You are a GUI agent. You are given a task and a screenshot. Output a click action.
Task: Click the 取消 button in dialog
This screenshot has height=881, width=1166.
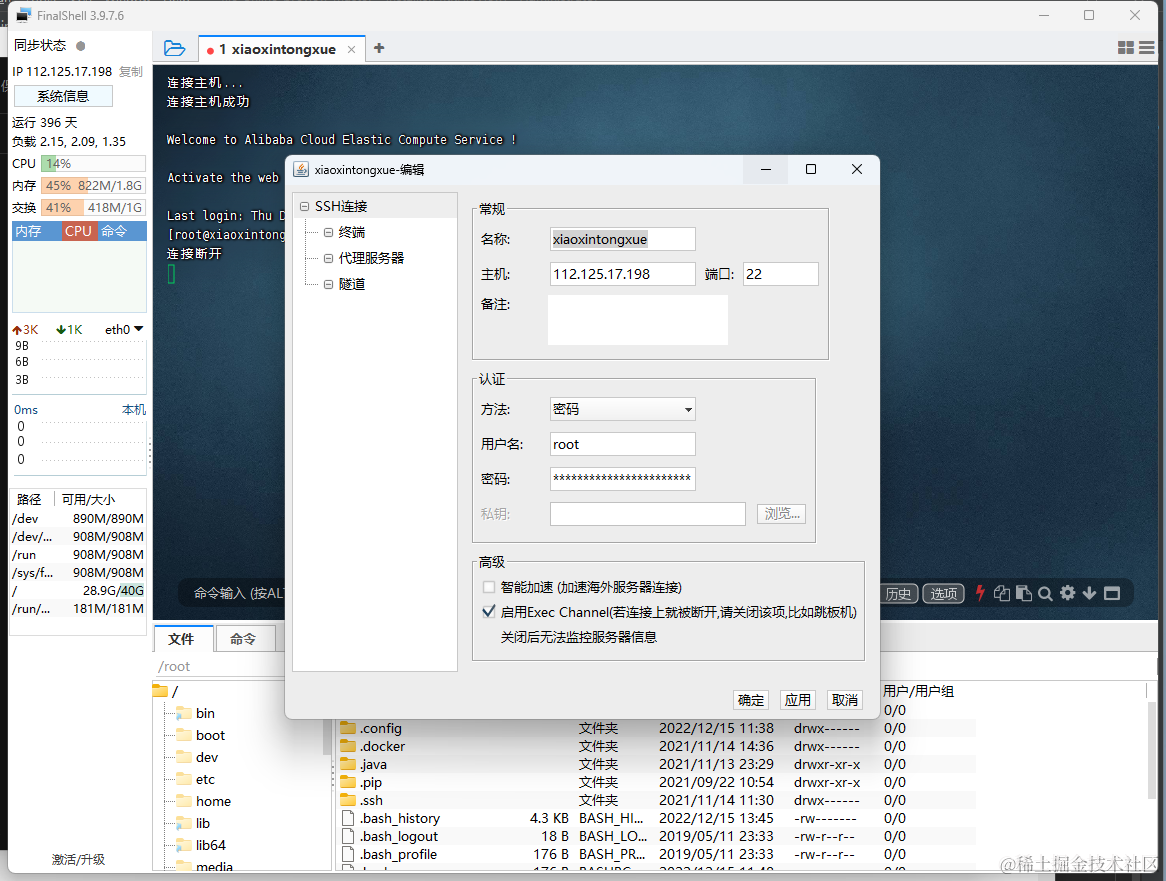pyautogui.click(x=844, y=700)
